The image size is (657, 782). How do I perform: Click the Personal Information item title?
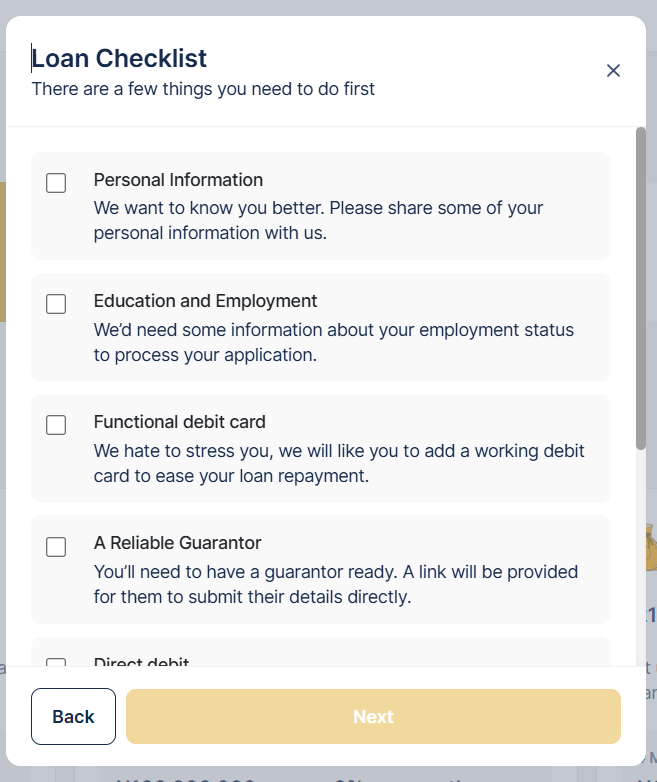pyautogui.click(x=178, y=180)
